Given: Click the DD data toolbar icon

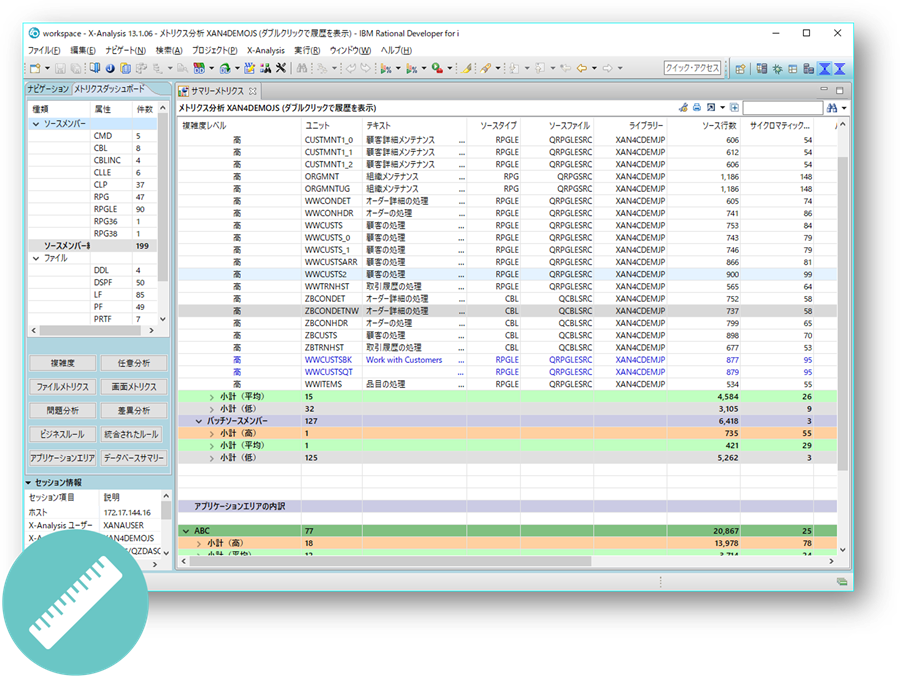Looking at the screenshot, I should [199, 68].
